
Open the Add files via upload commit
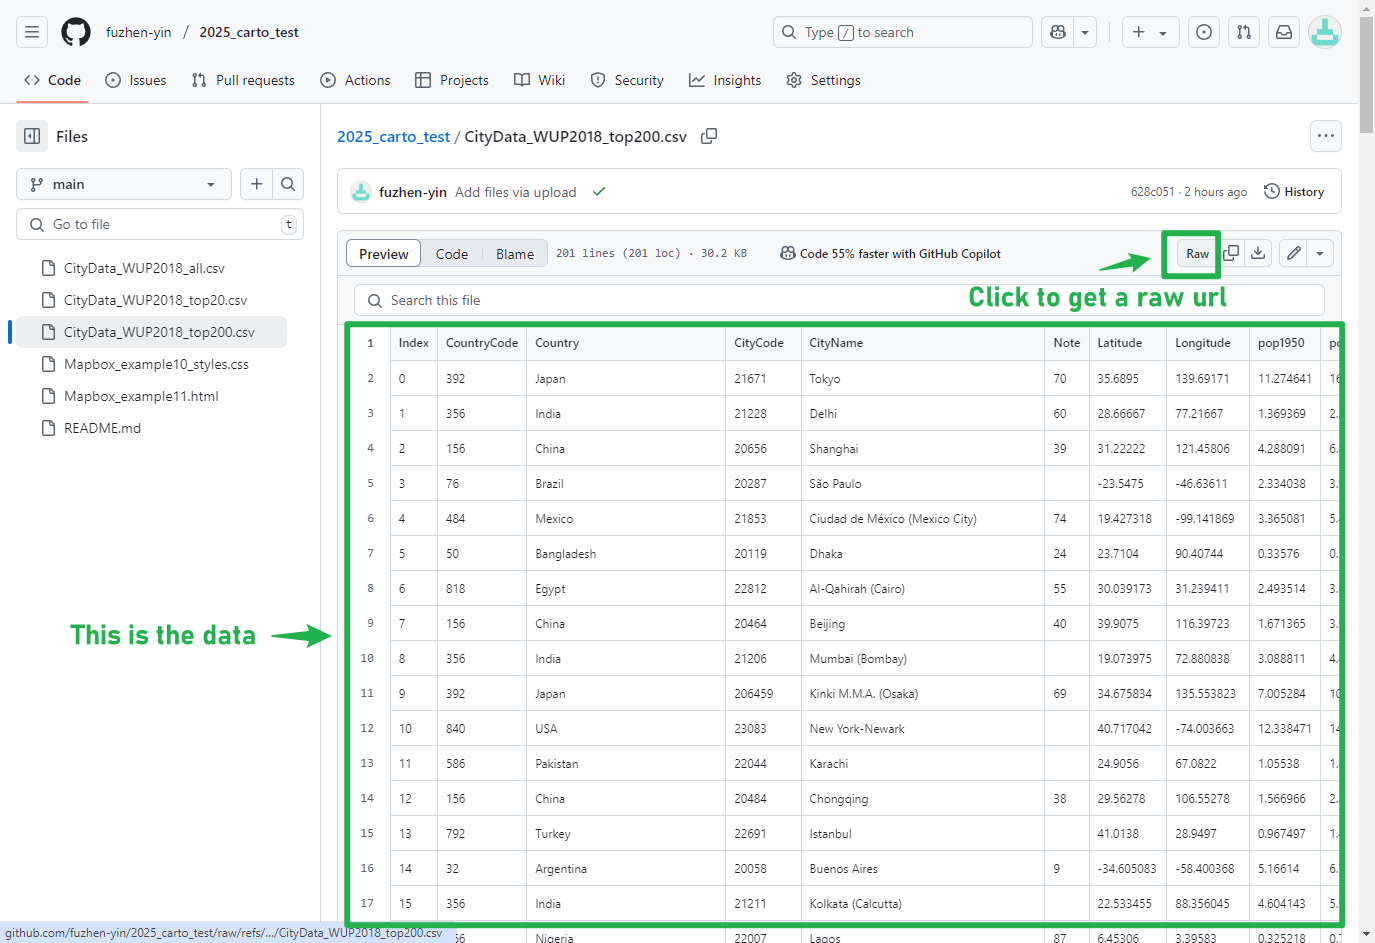(515, 192)
